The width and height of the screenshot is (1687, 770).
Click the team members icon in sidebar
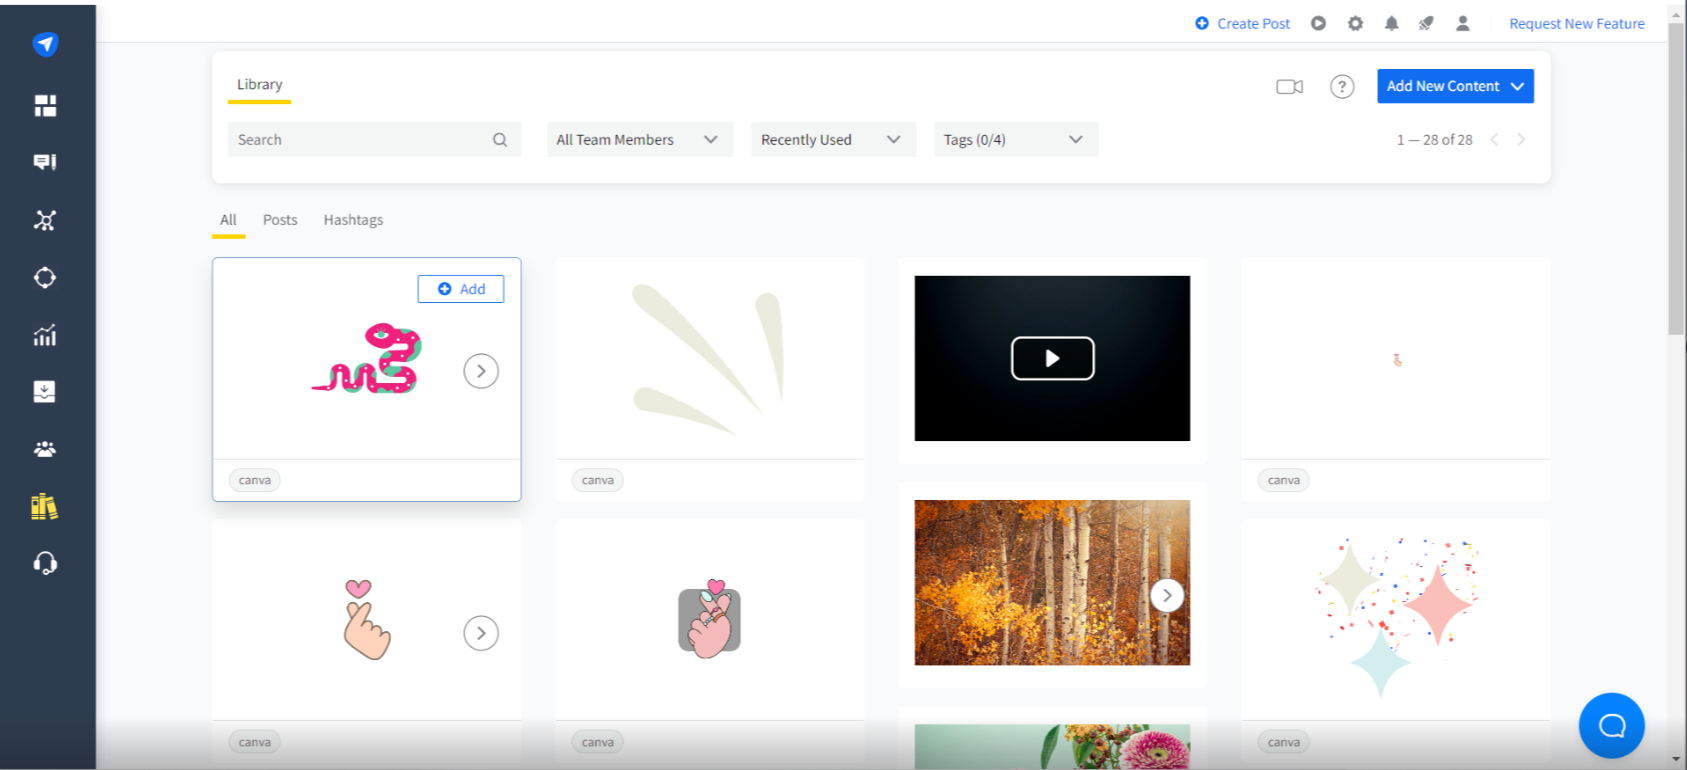click(x=45, y=449)
